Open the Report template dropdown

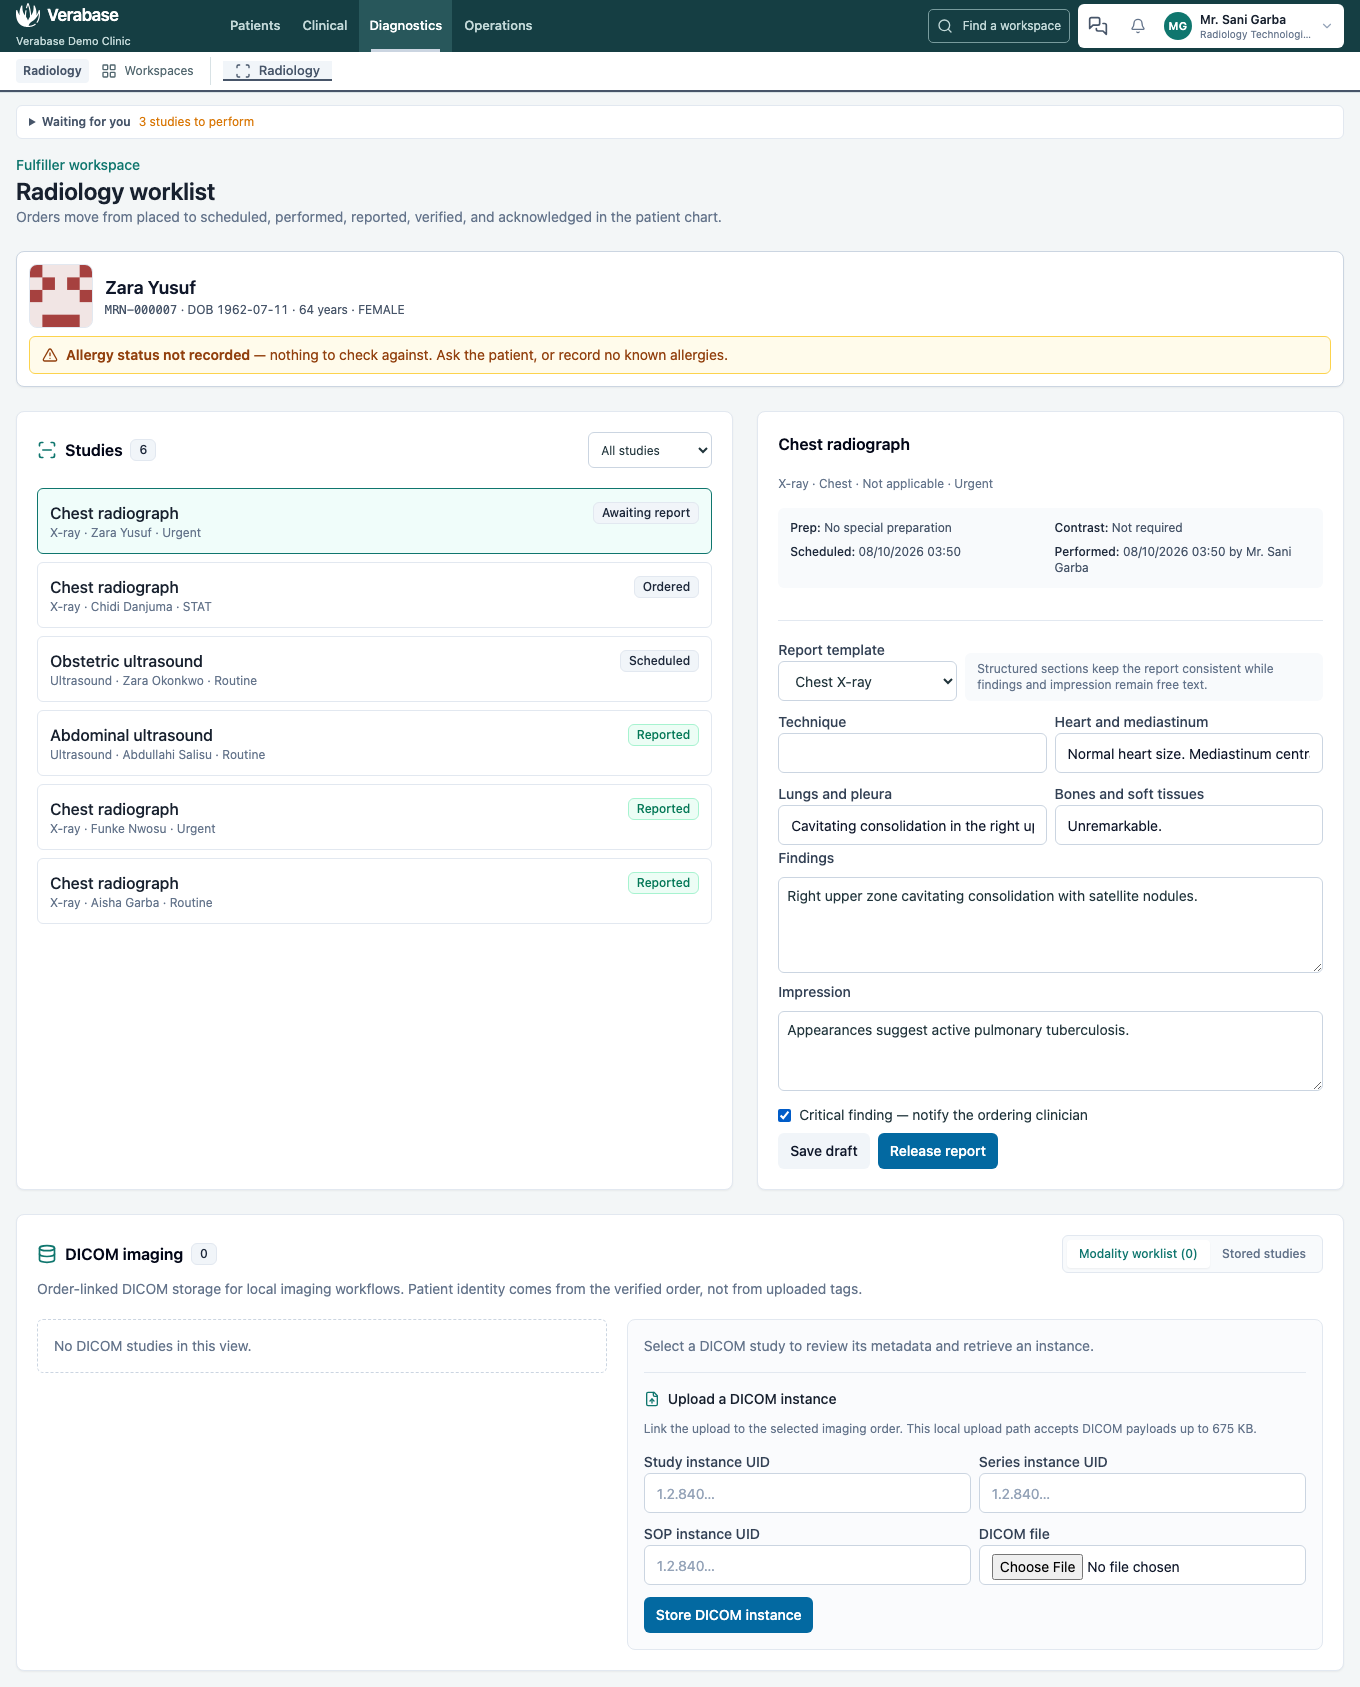(867, 681)
